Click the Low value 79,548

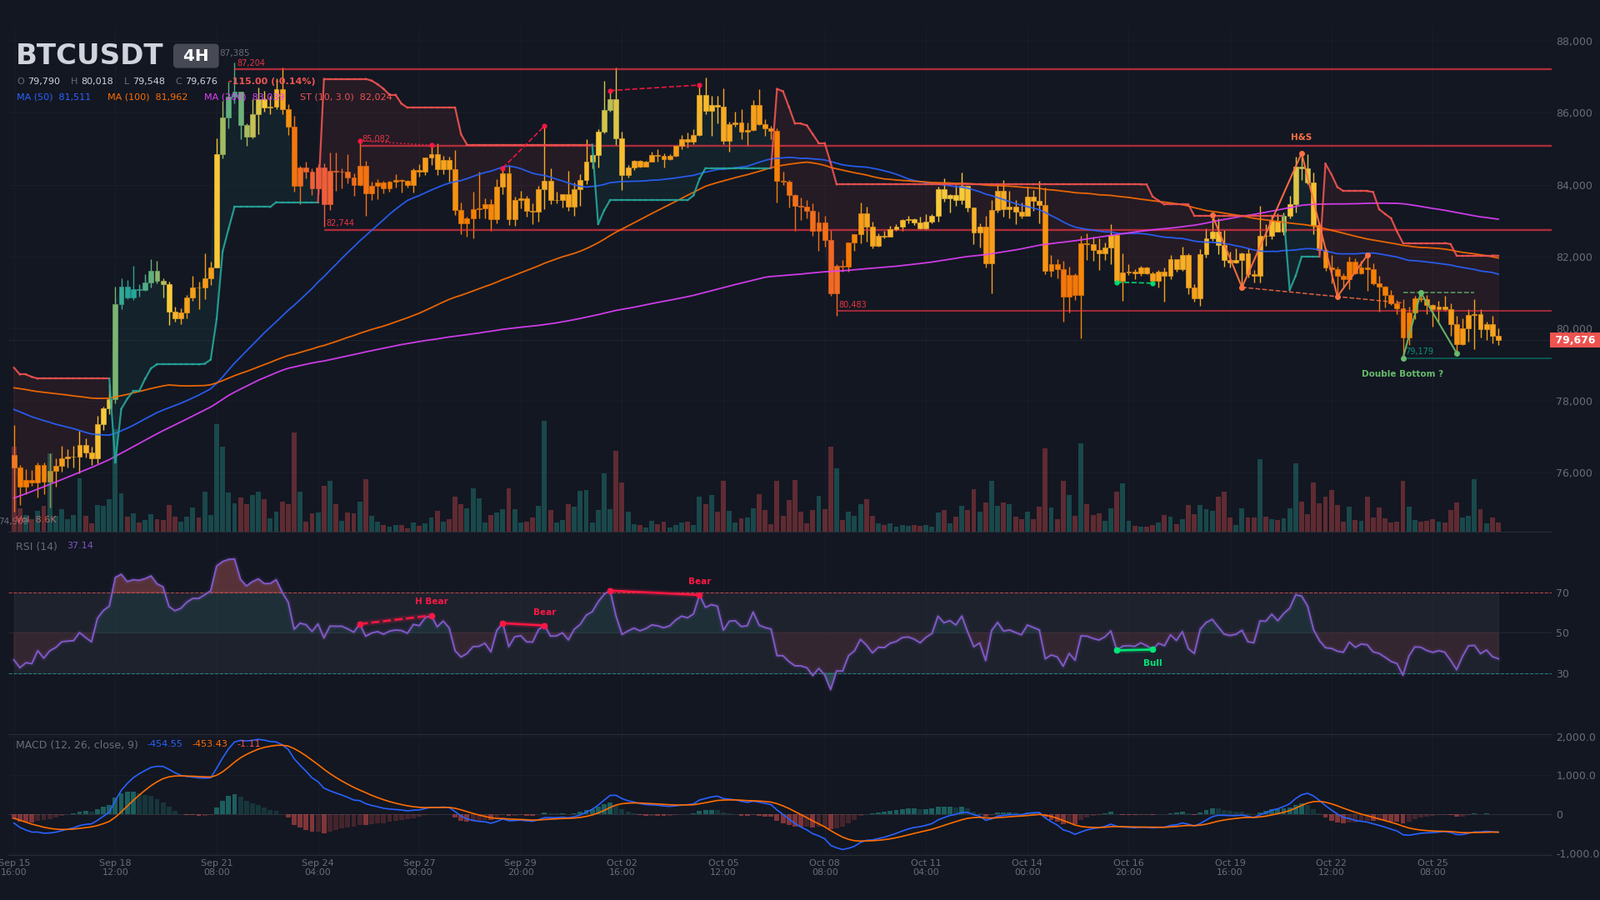pos(149,81)
